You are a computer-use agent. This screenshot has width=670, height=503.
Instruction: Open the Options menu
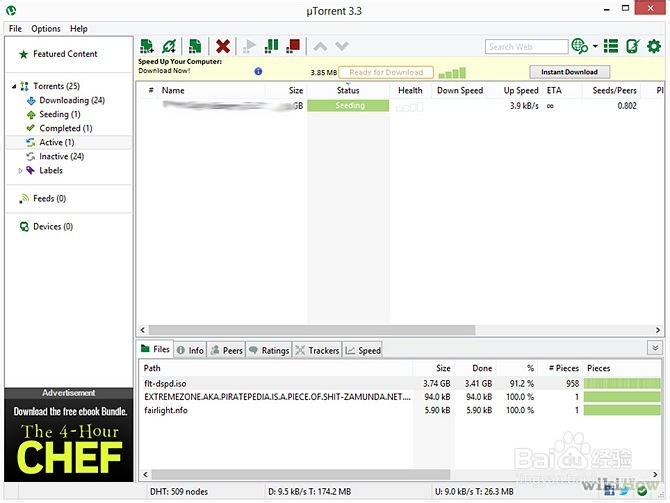[x=46, y=29]
